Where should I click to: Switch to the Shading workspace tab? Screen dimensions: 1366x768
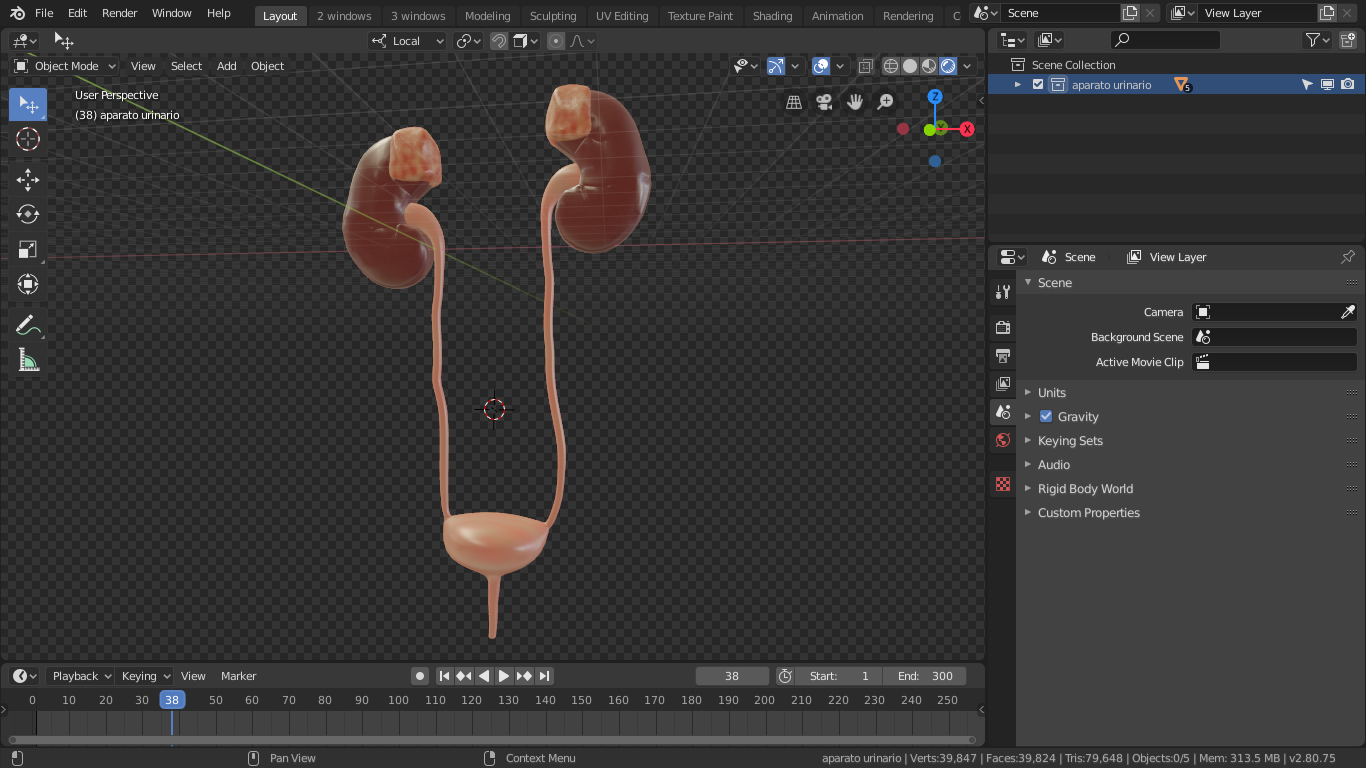(772, 15)
